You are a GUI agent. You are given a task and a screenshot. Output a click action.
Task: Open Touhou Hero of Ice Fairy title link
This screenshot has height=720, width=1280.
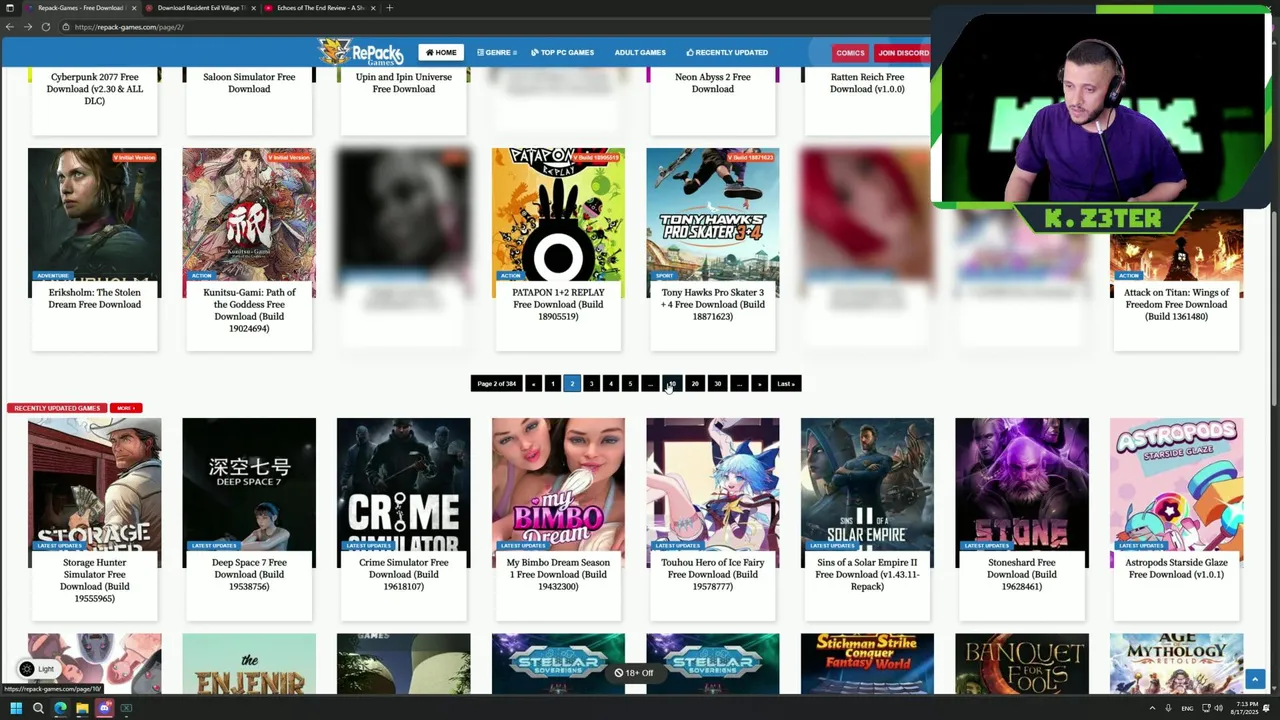(x=713, y=574)
